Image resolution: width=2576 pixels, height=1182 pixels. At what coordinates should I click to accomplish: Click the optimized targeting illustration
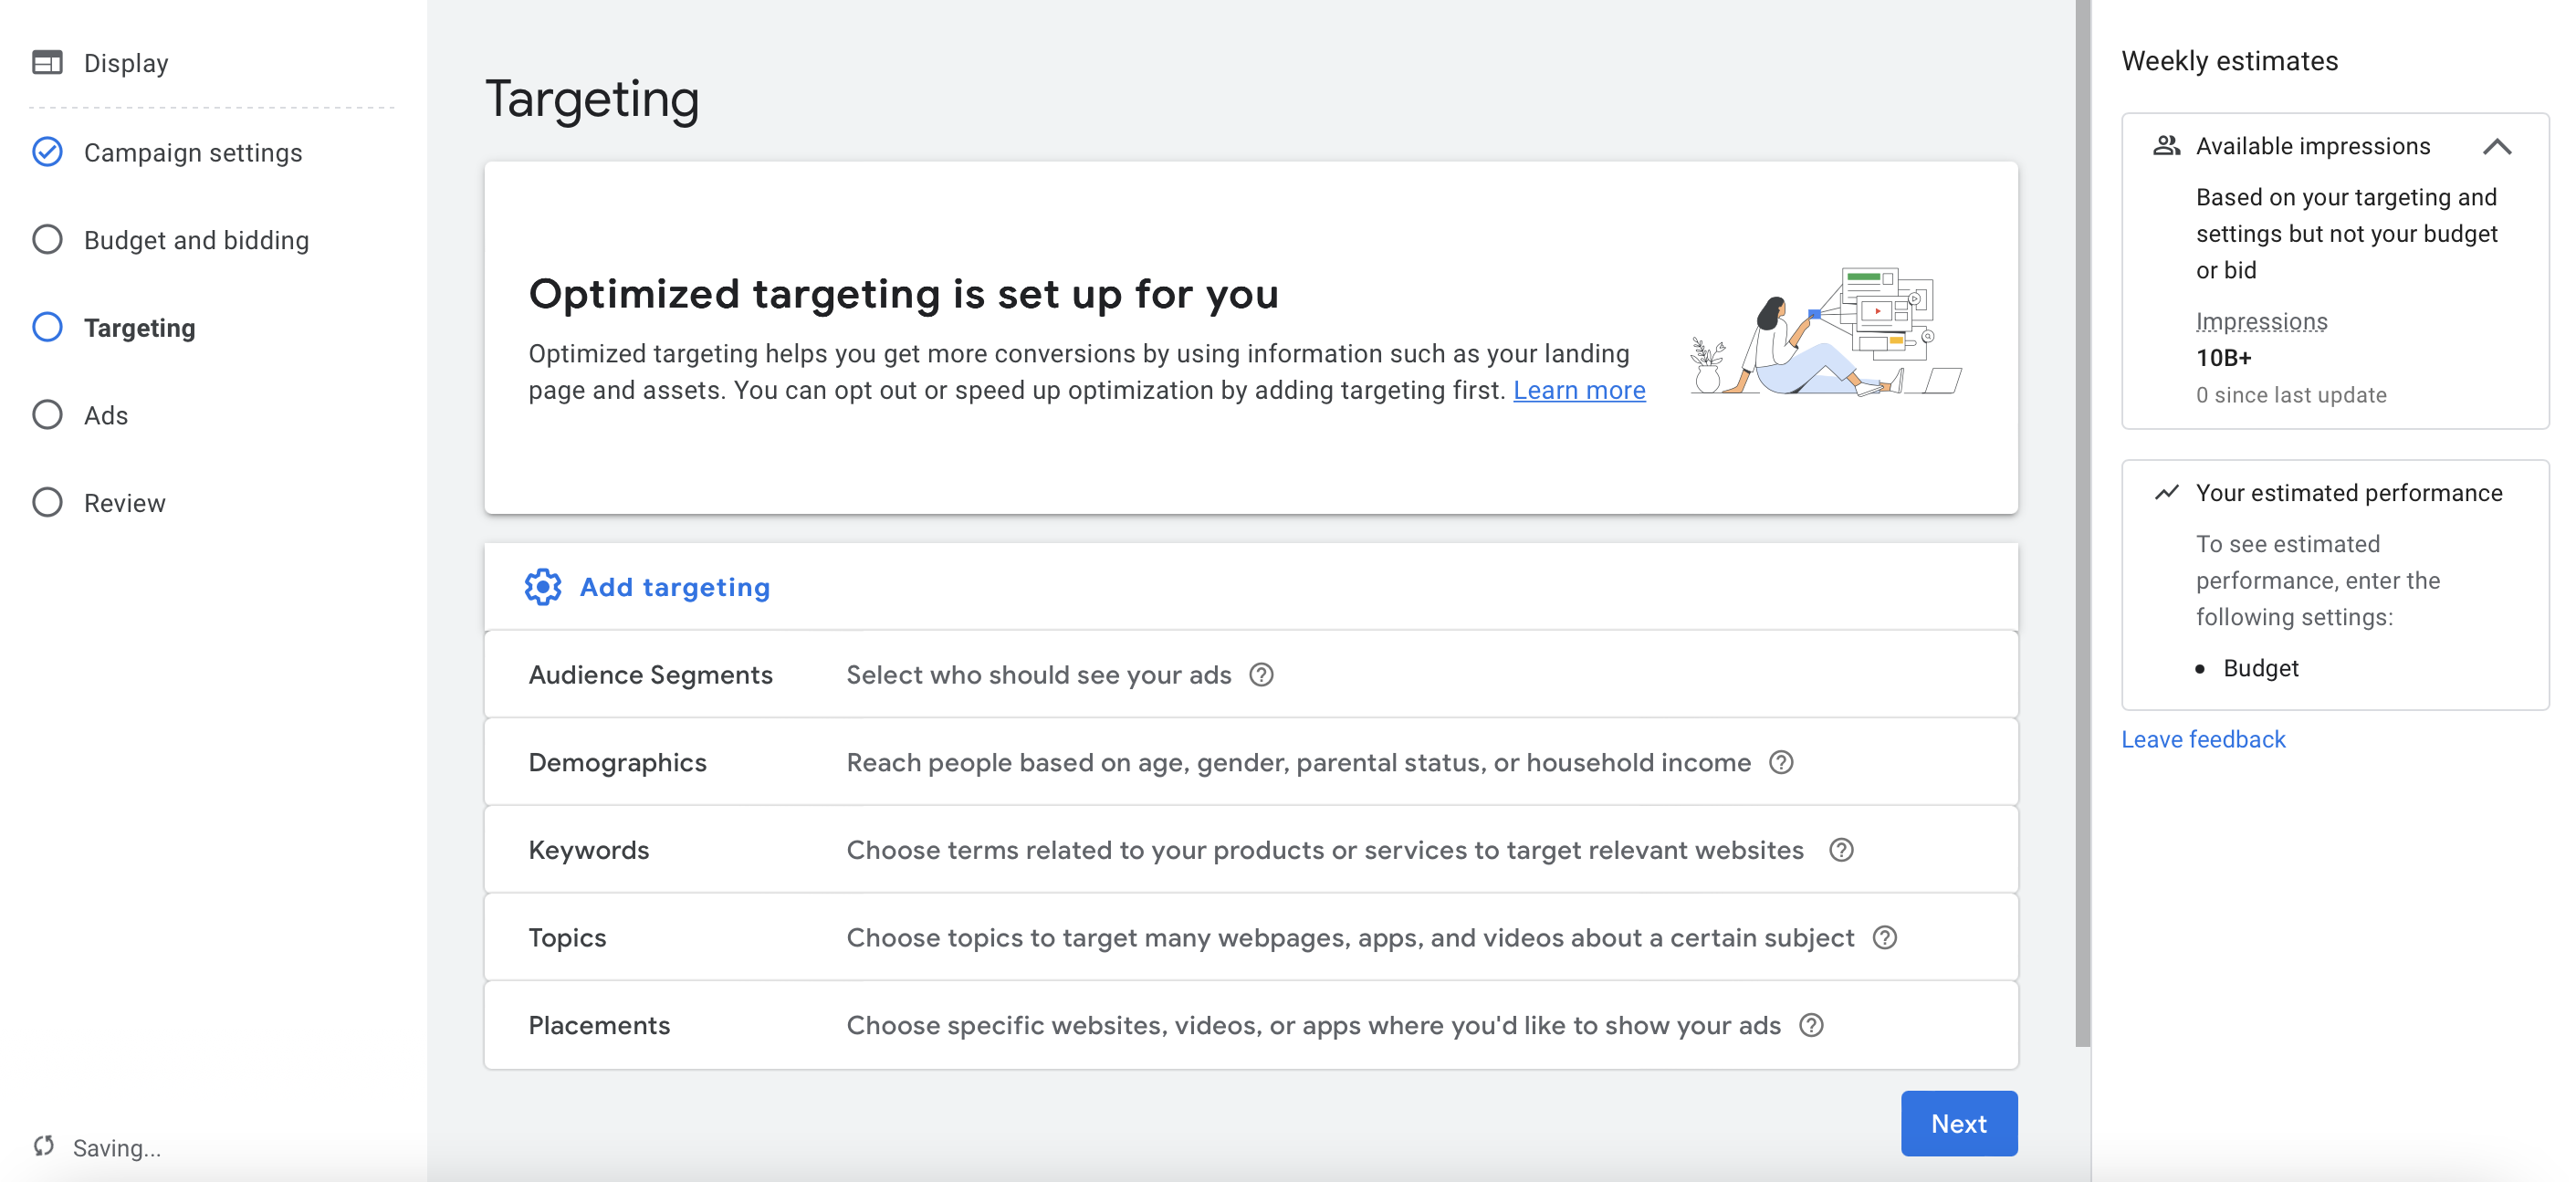click(x=1826, y=331)
